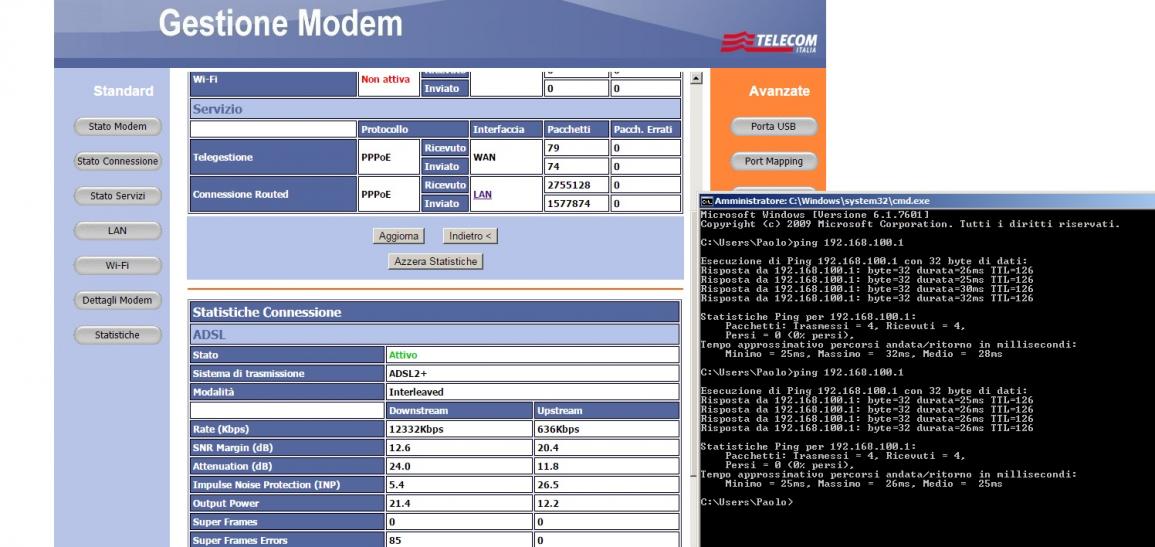Image resolution: width=1155 pixels, height=547 pixels.
Task: Go to Stato Connessione
Action: (117, 161)
